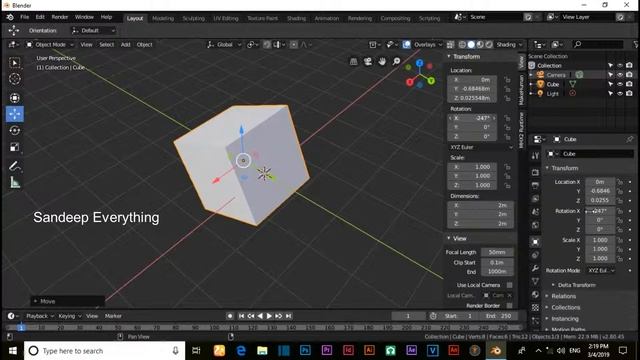The image size is (640, 360).
Task: Activate the Scale tool
Action: point(15,147)
